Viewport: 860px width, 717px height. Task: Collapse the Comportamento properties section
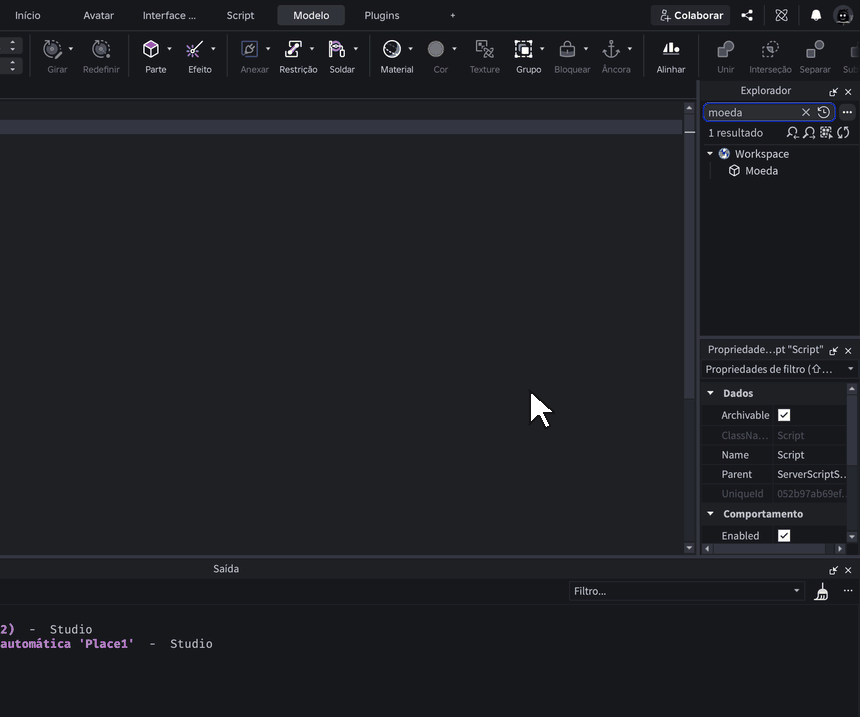(x=711, y=514)
